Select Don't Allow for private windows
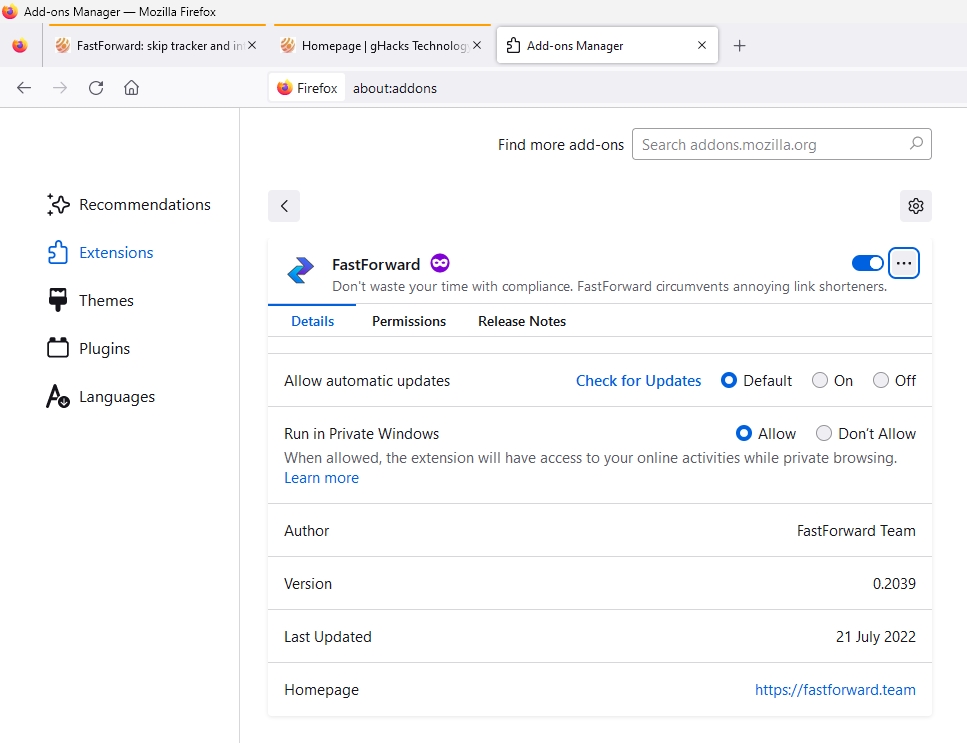Image resolution: width=967 pixels, height=743 pixels. 824,433
